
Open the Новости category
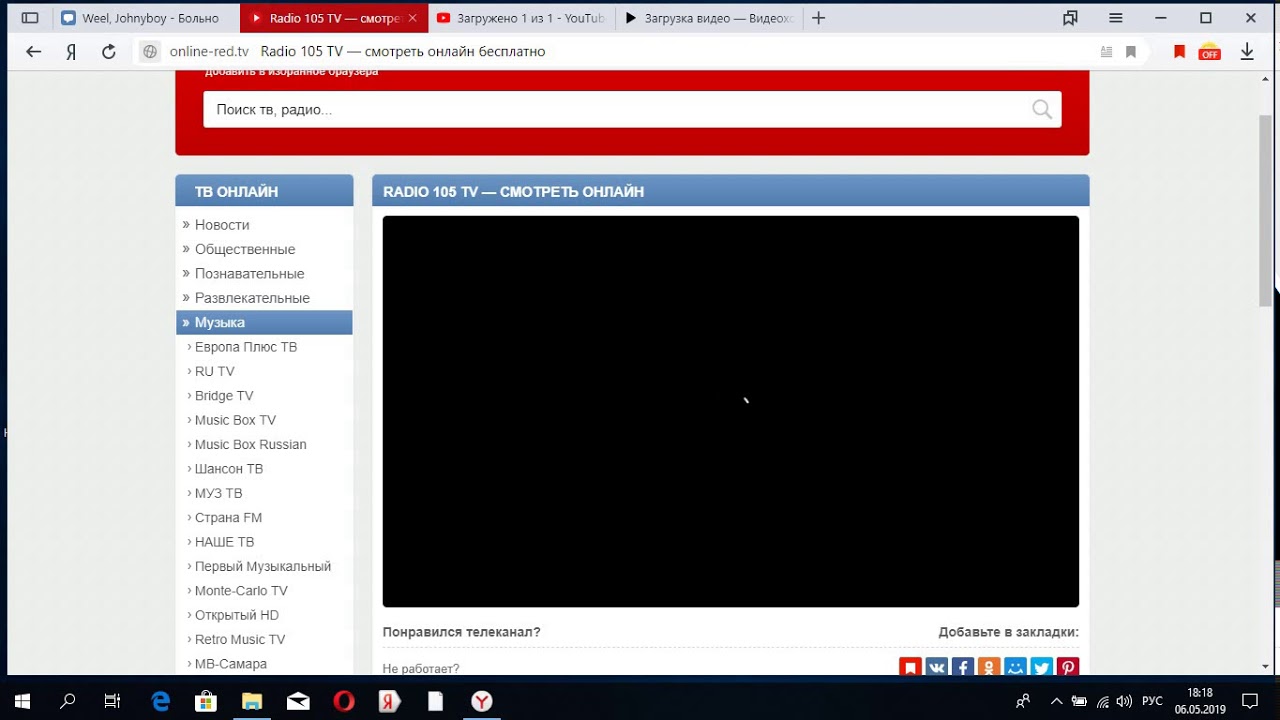click(222, 225)
